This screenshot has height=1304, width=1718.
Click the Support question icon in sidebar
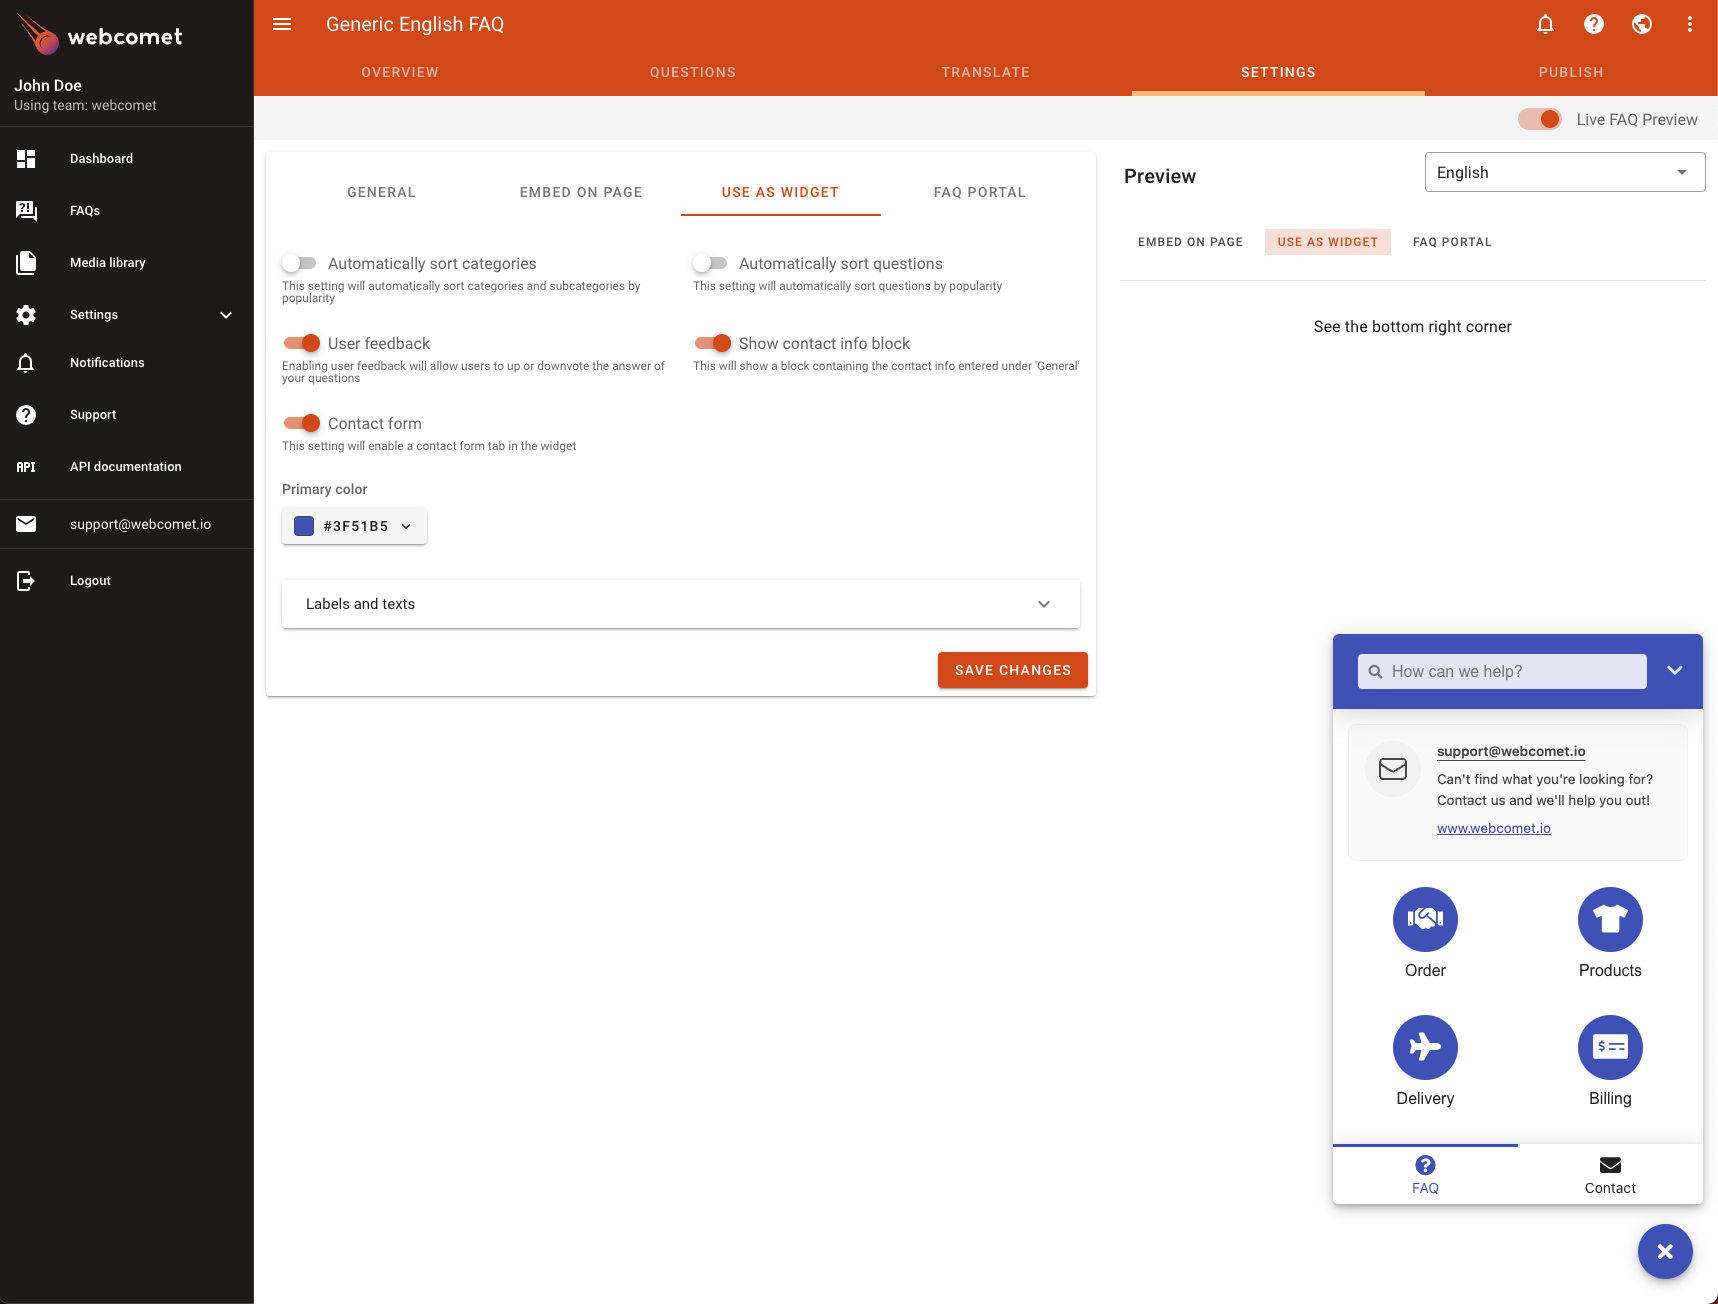pyautogui.click(x=26, y=415)
